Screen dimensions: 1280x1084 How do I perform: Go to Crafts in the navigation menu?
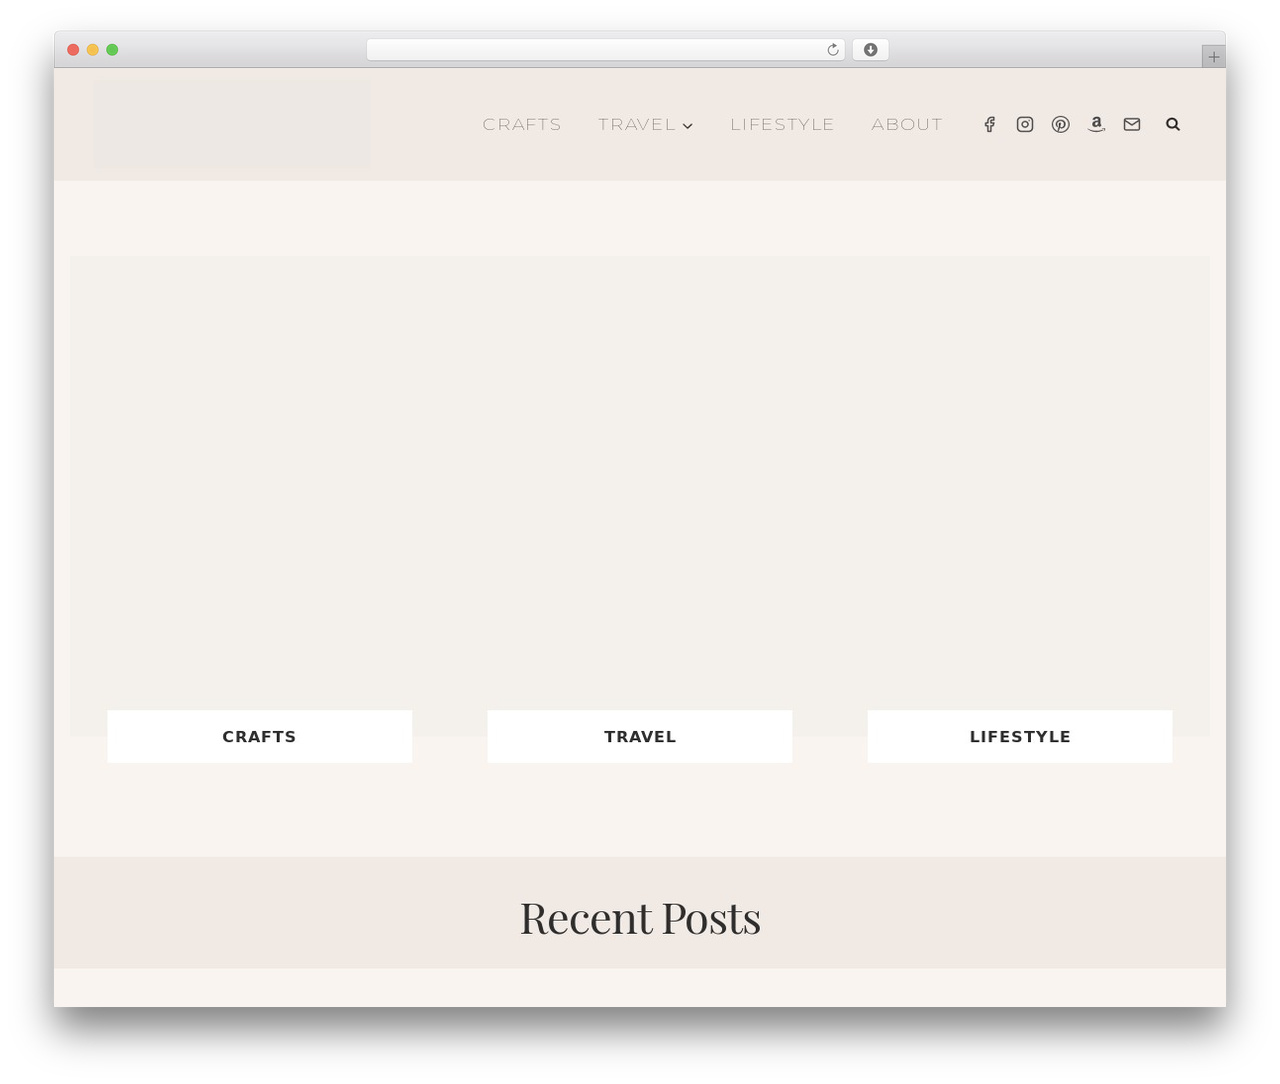[x=522, y=124]
